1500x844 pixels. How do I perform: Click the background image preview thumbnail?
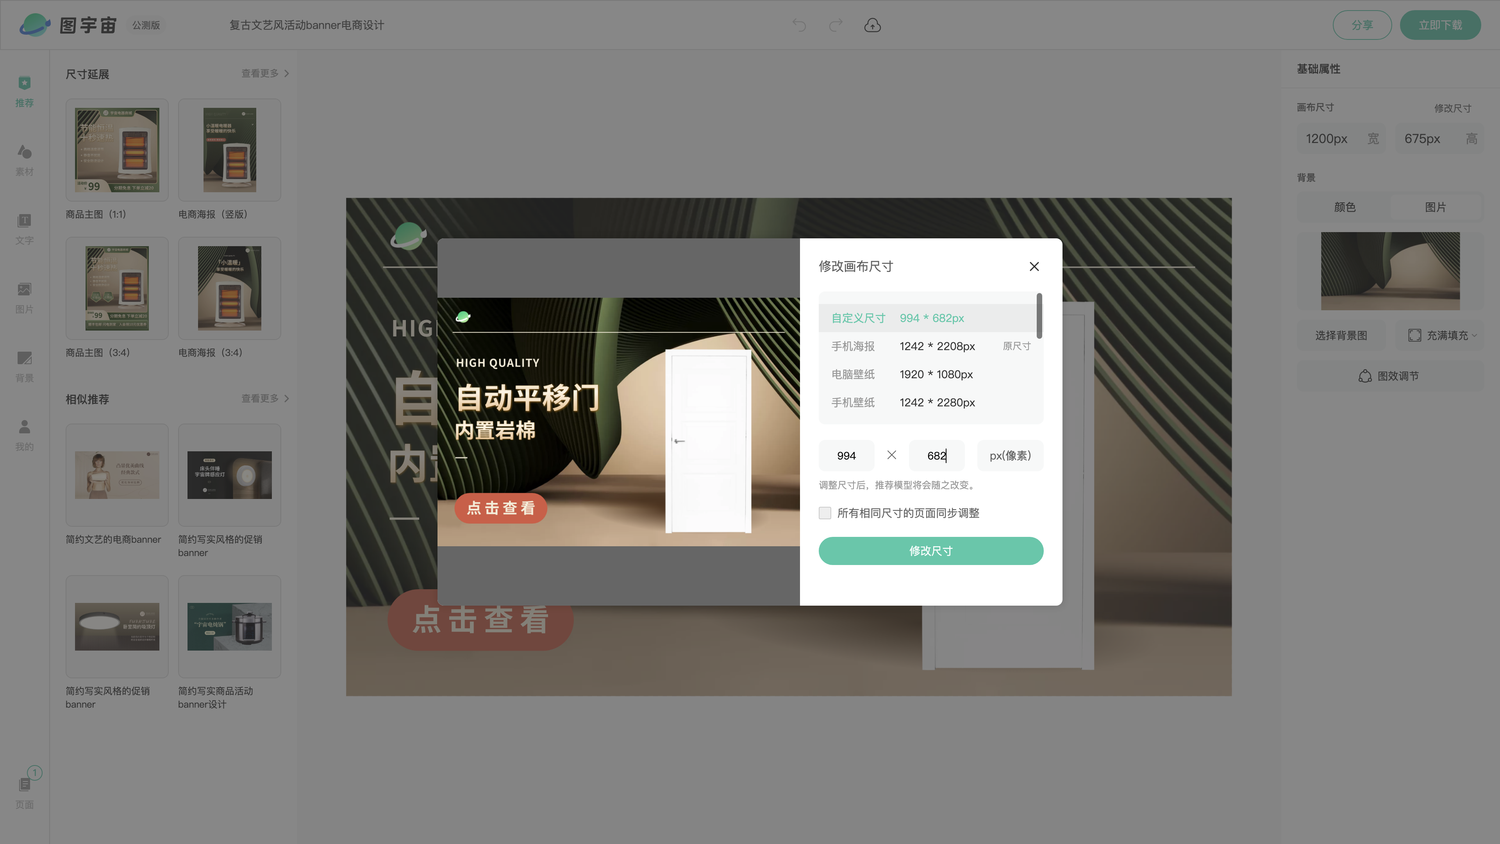tap(1390, 271)
